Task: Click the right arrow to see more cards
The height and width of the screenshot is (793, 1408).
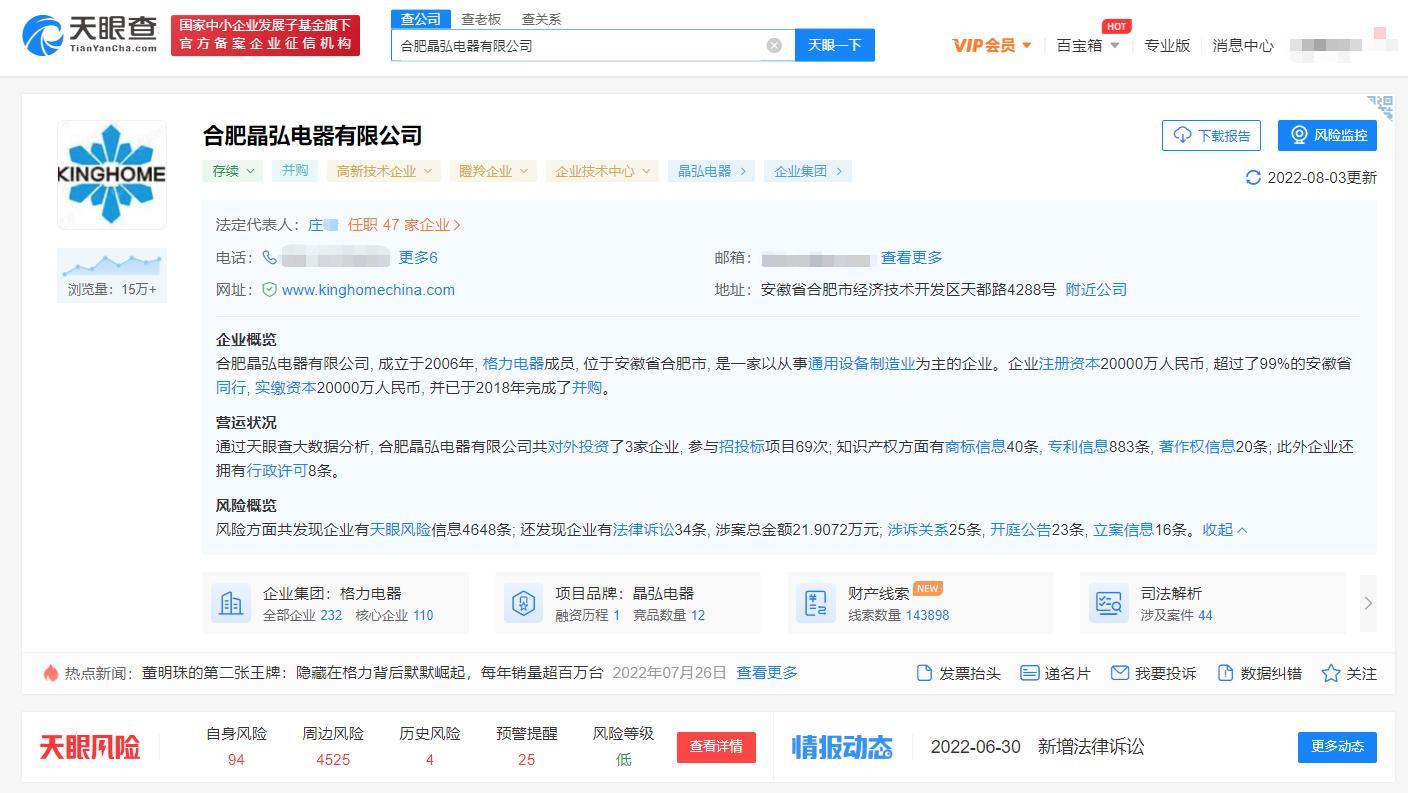Action: (1368, 603)
